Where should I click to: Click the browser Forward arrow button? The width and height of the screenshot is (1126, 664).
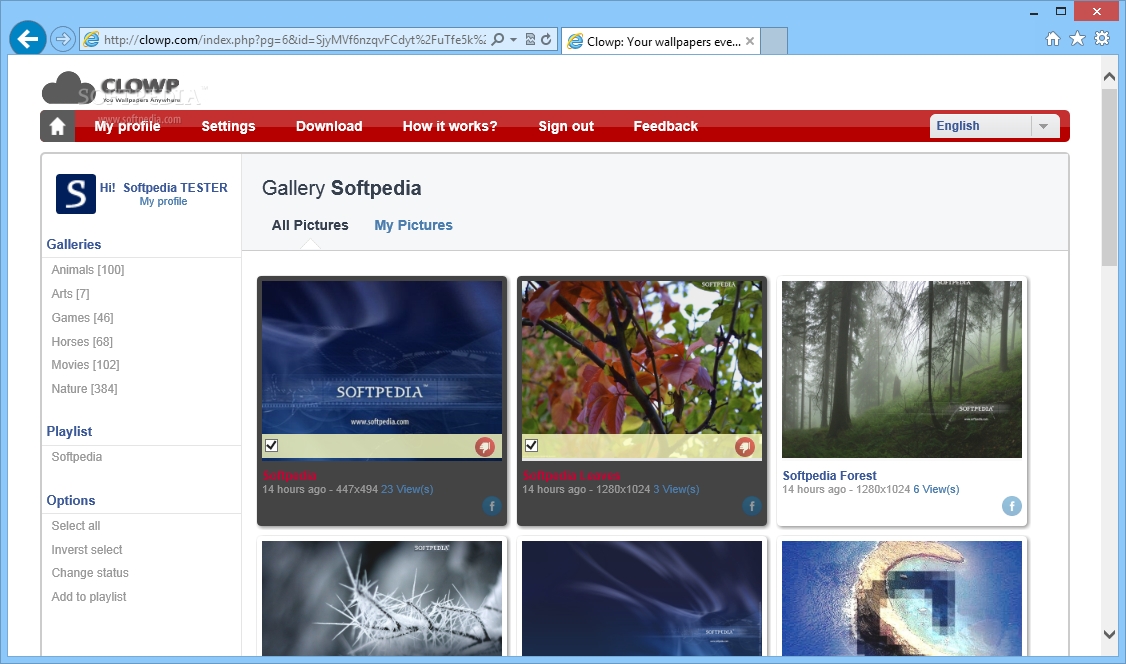pyautogui.click(x=63, y=39)
